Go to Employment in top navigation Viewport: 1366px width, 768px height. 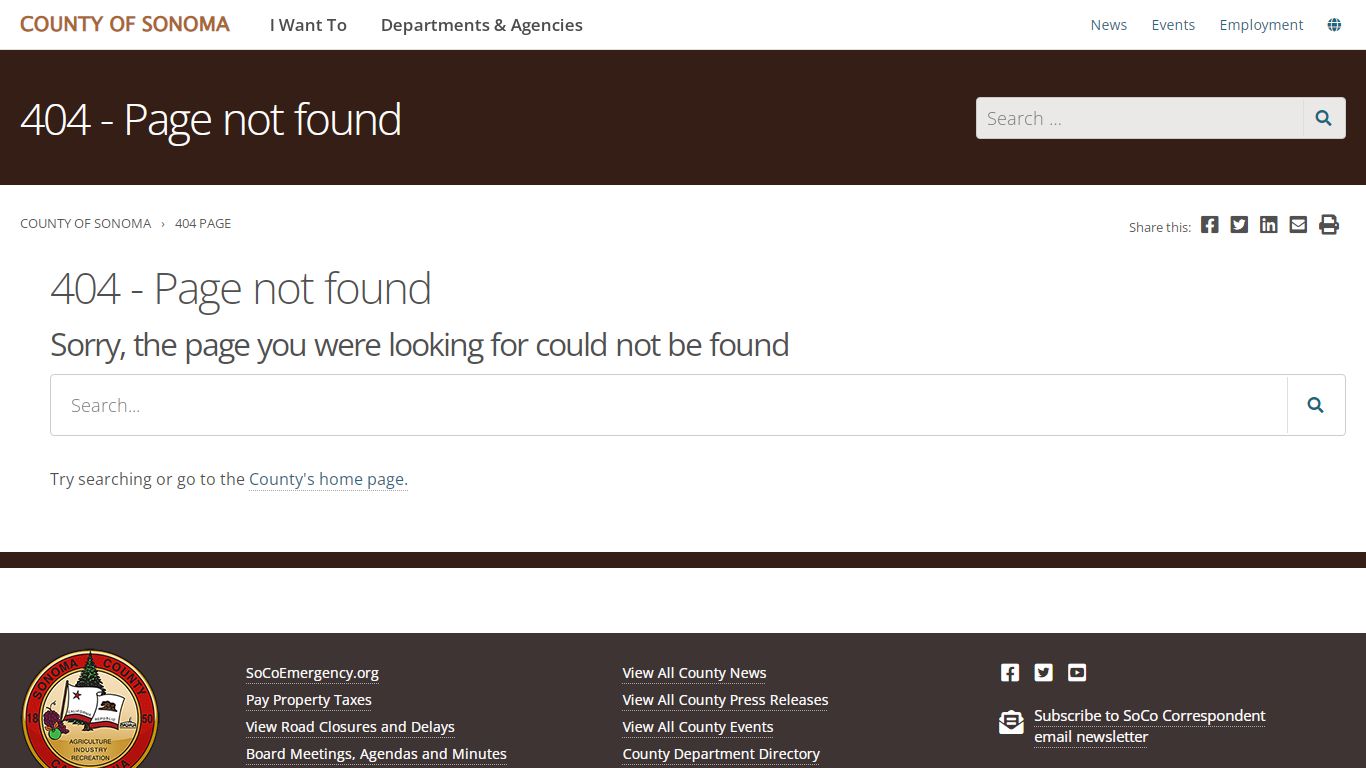pos(1261,25)
